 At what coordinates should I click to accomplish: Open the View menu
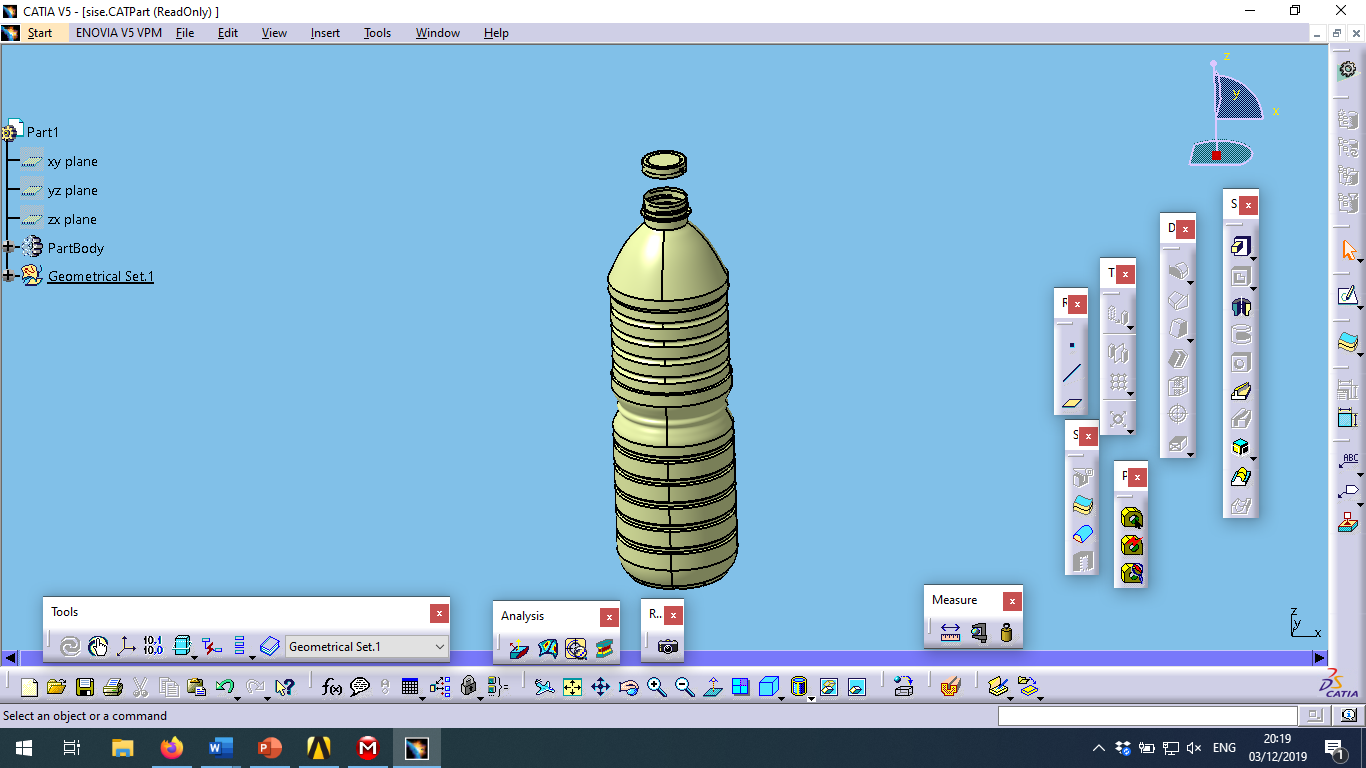(274, 33)
